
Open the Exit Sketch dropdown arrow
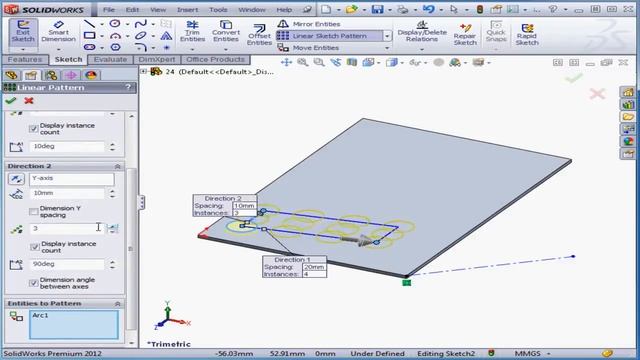(x=23, y=49)
